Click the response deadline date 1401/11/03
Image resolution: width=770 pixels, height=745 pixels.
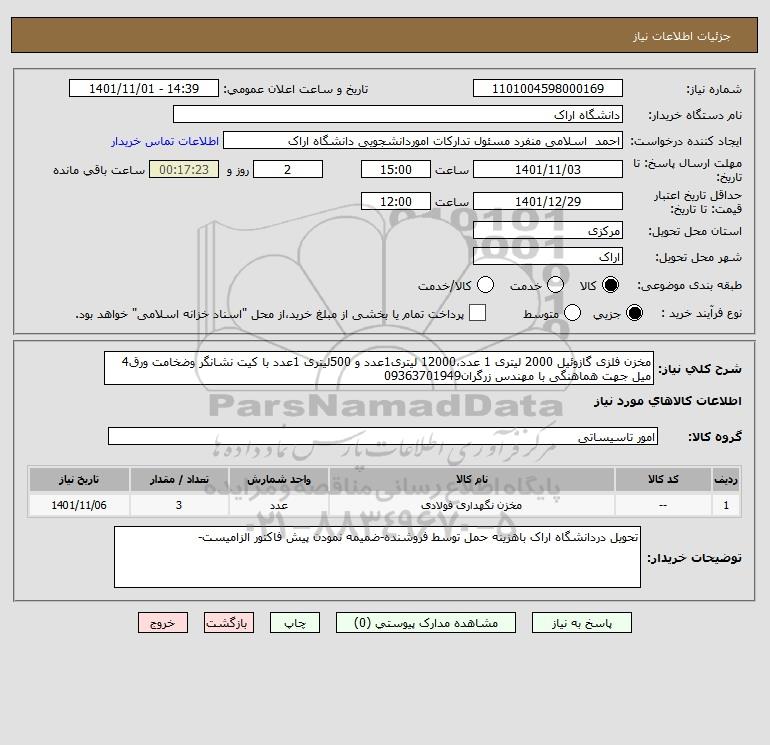point(548,169)
